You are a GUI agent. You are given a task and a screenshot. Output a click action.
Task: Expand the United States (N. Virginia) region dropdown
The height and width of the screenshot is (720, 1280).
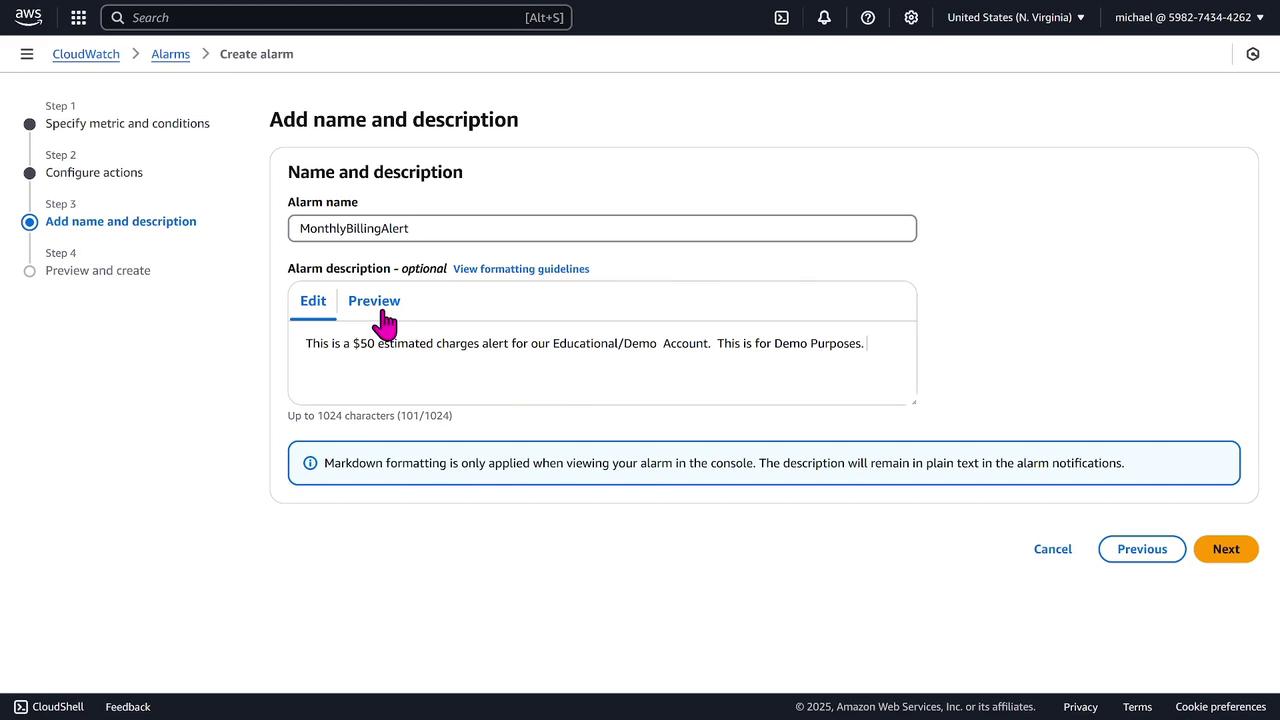pos(1015,17)
